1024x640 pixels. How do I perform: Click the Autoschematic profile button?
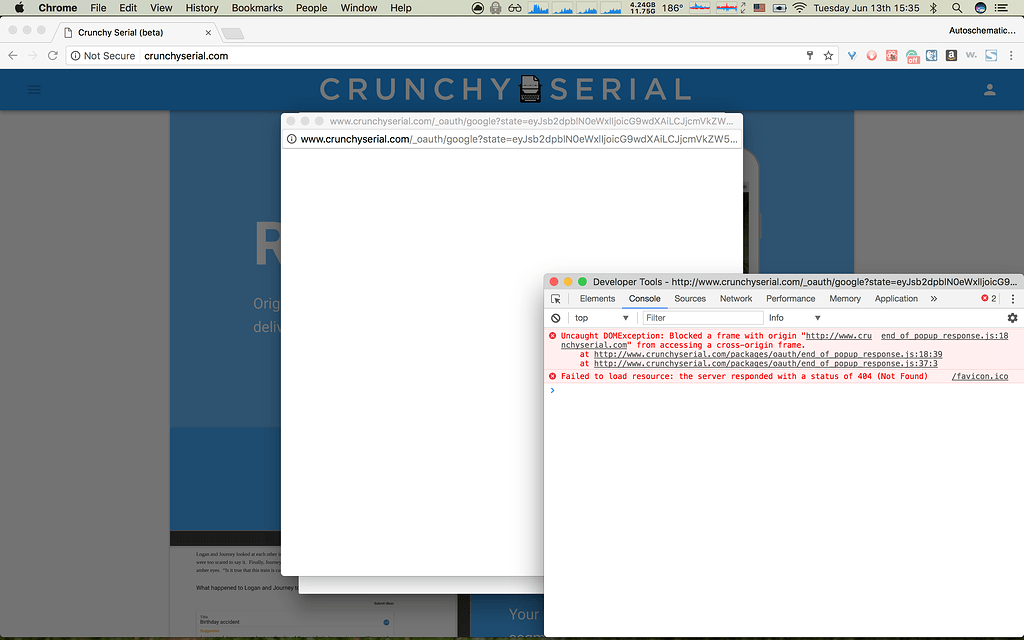coord(982,30)
